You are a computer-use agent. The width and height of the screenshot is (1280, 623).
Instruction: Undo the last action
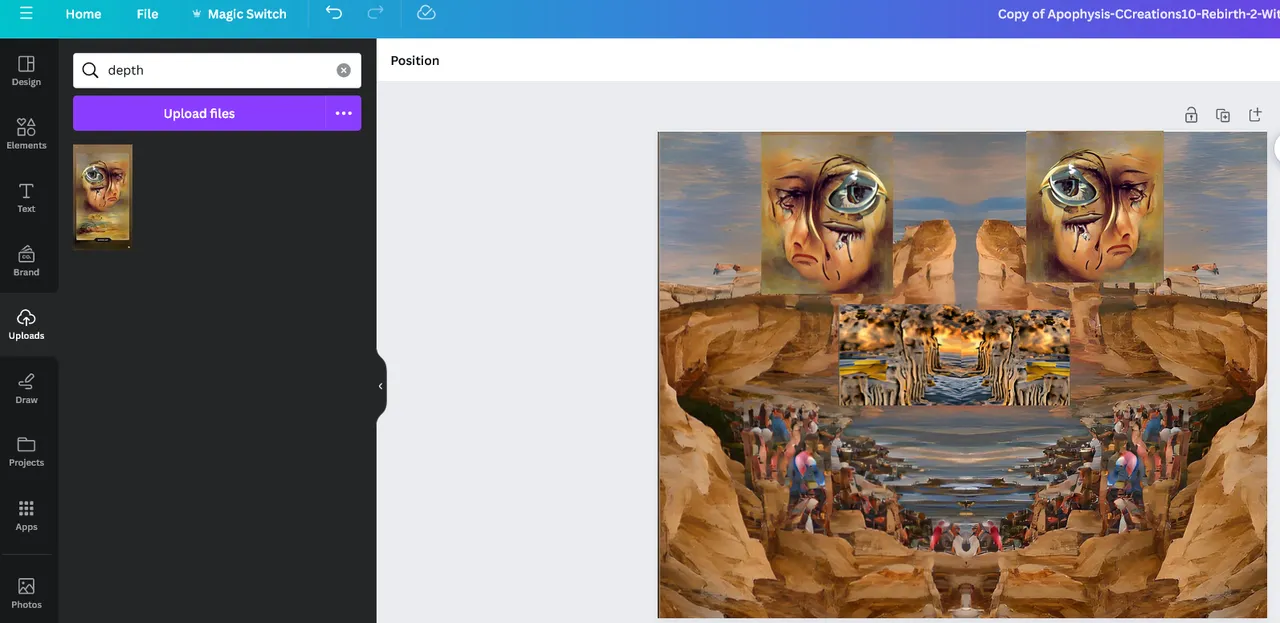pyautogui.click(x=334, y=13)
